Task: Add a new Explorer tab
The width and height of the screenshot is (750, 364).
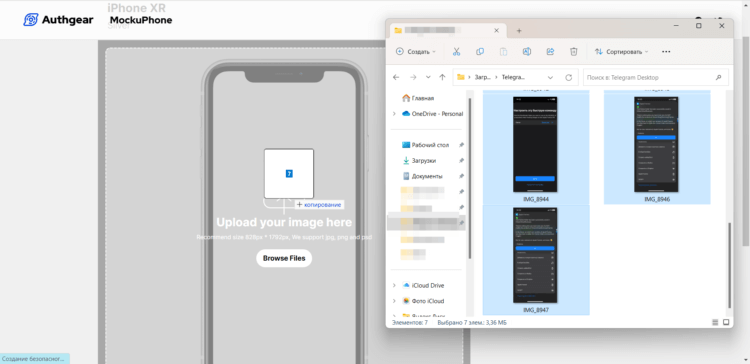Action: point(519,31)
